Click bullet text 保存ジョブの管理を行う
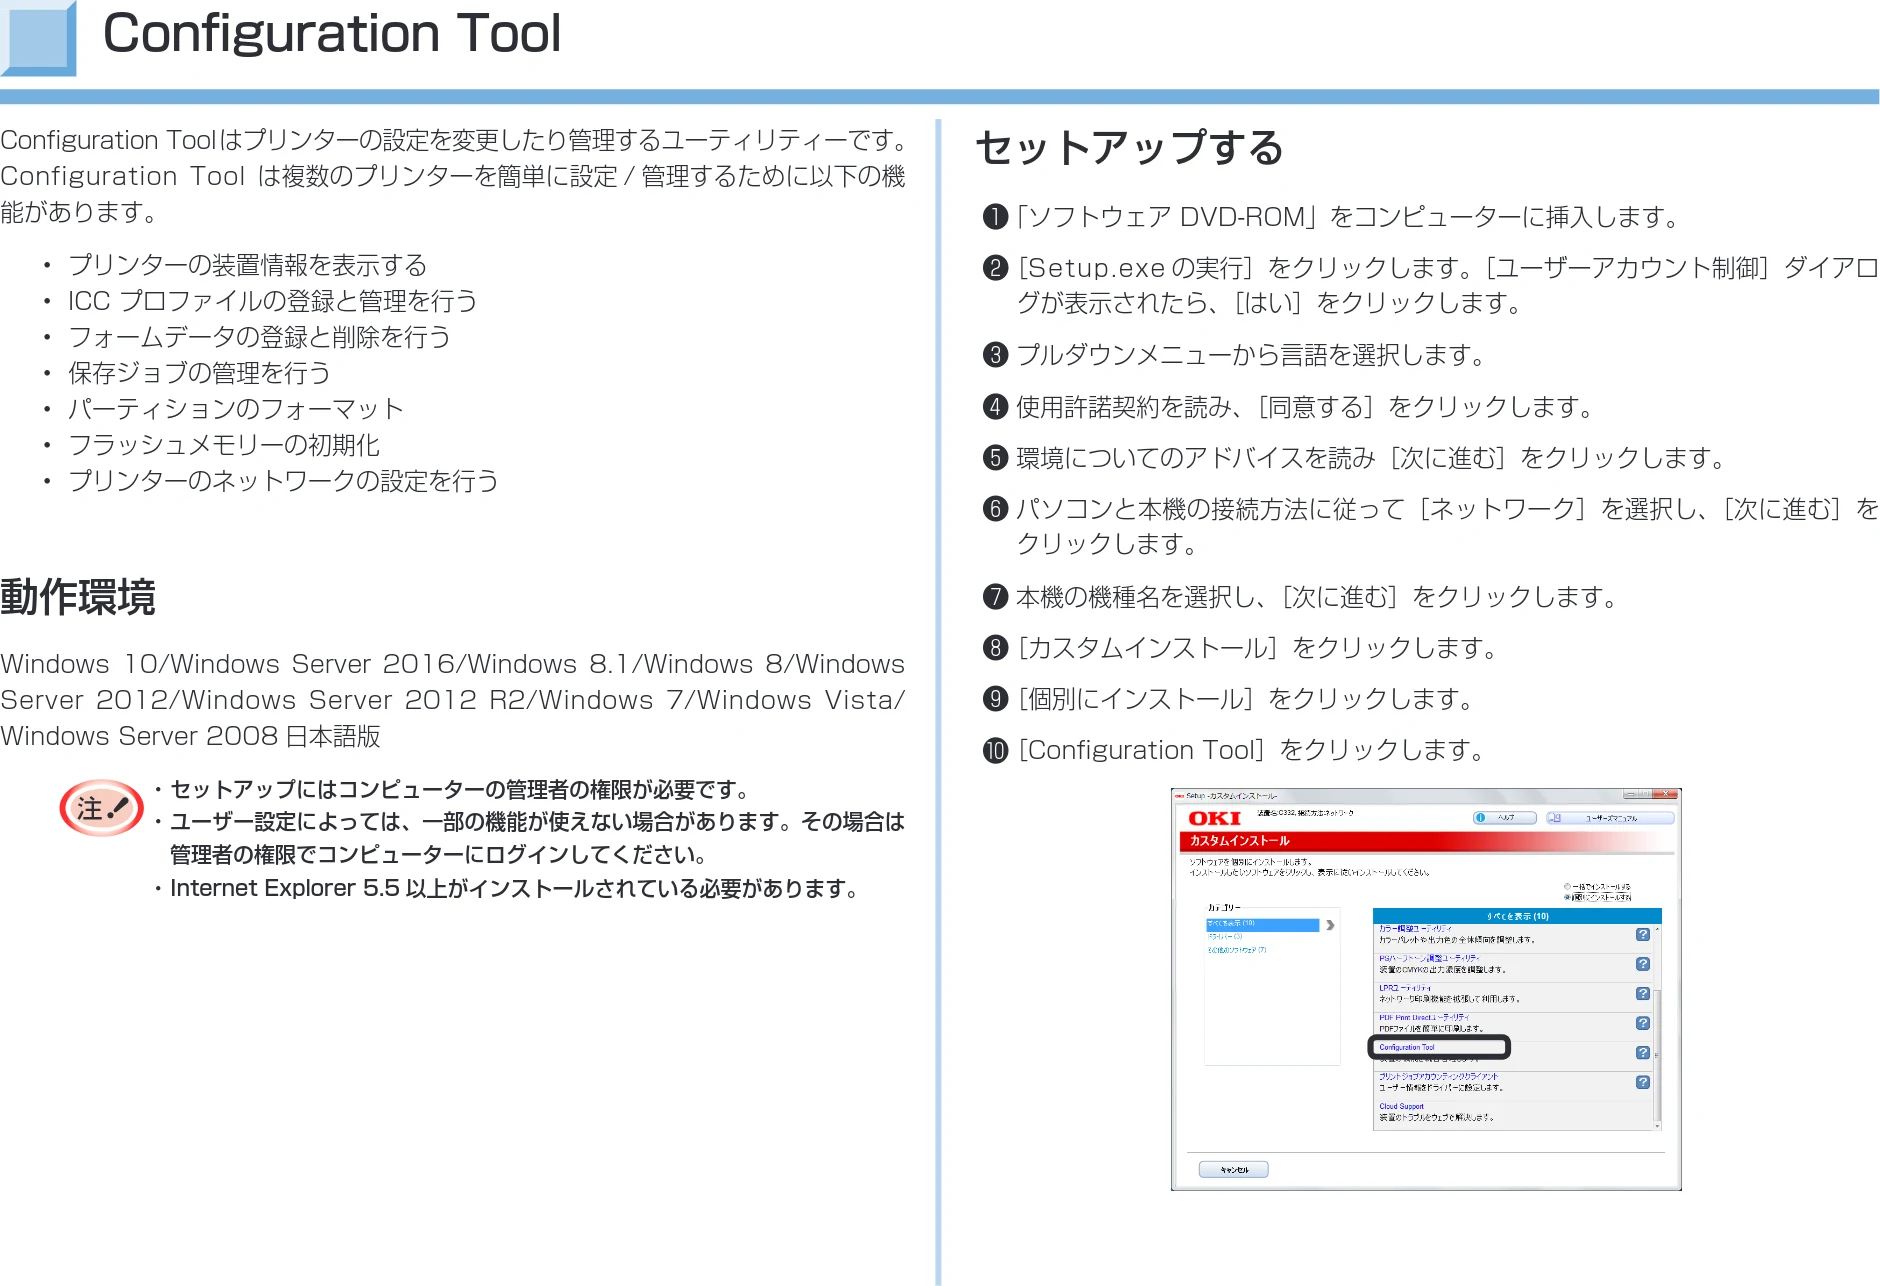The height and width of the screenshot is (1286, 1880). coord(199,373)
